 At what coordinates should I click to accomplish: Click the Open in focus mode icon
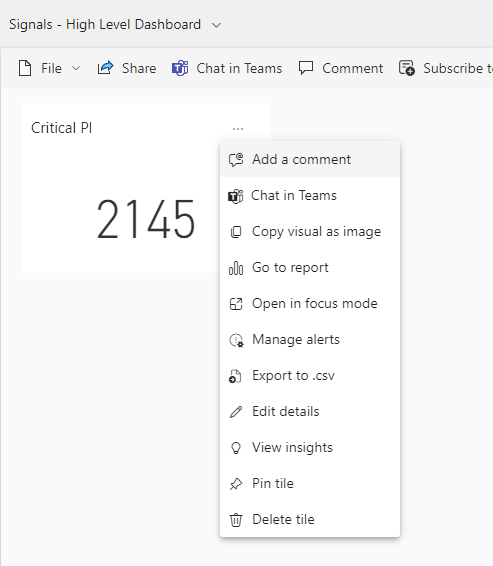point(236,304)
